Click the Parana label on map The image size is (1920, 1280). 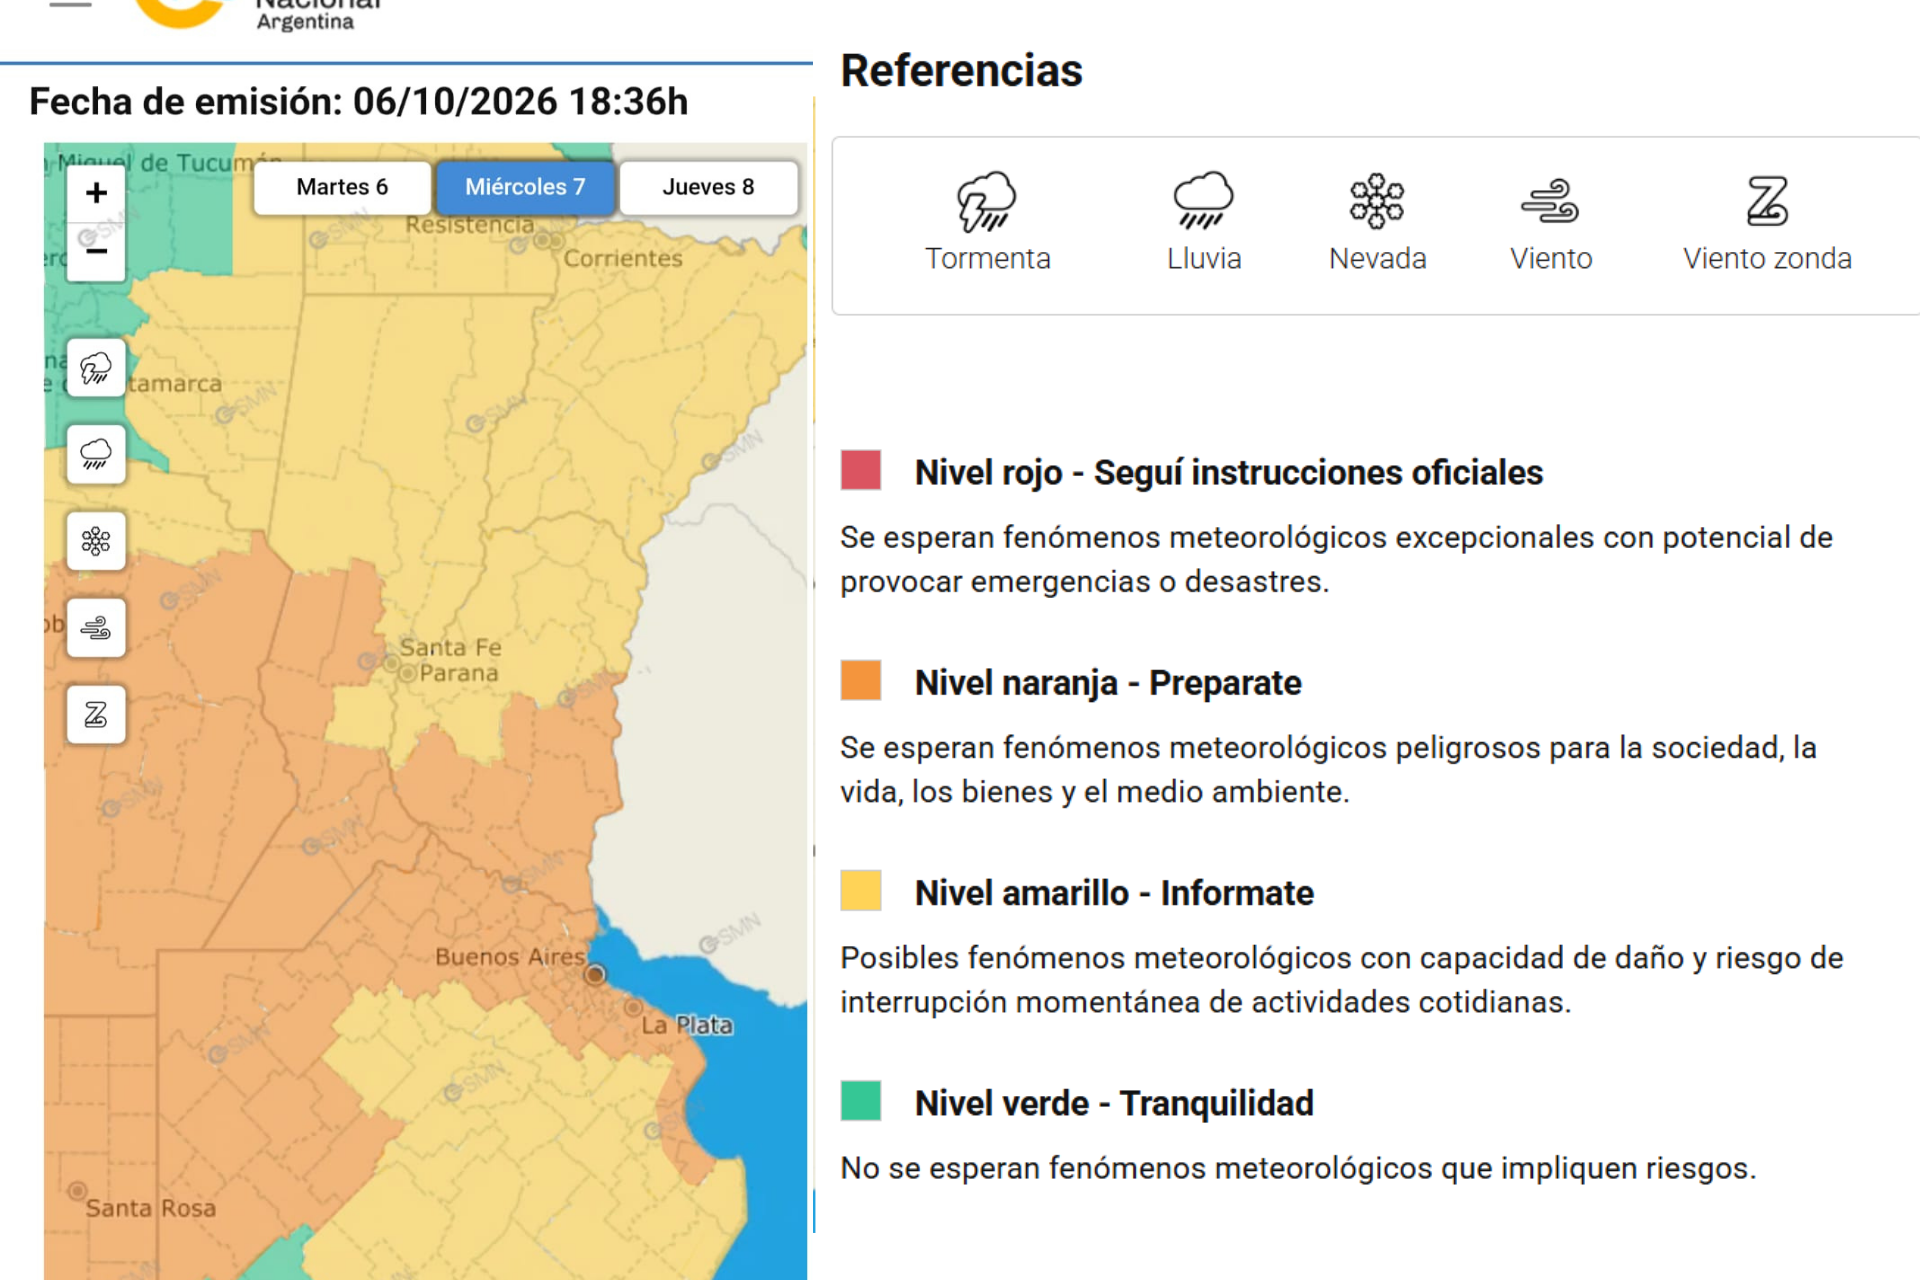[x=459, y=673]
